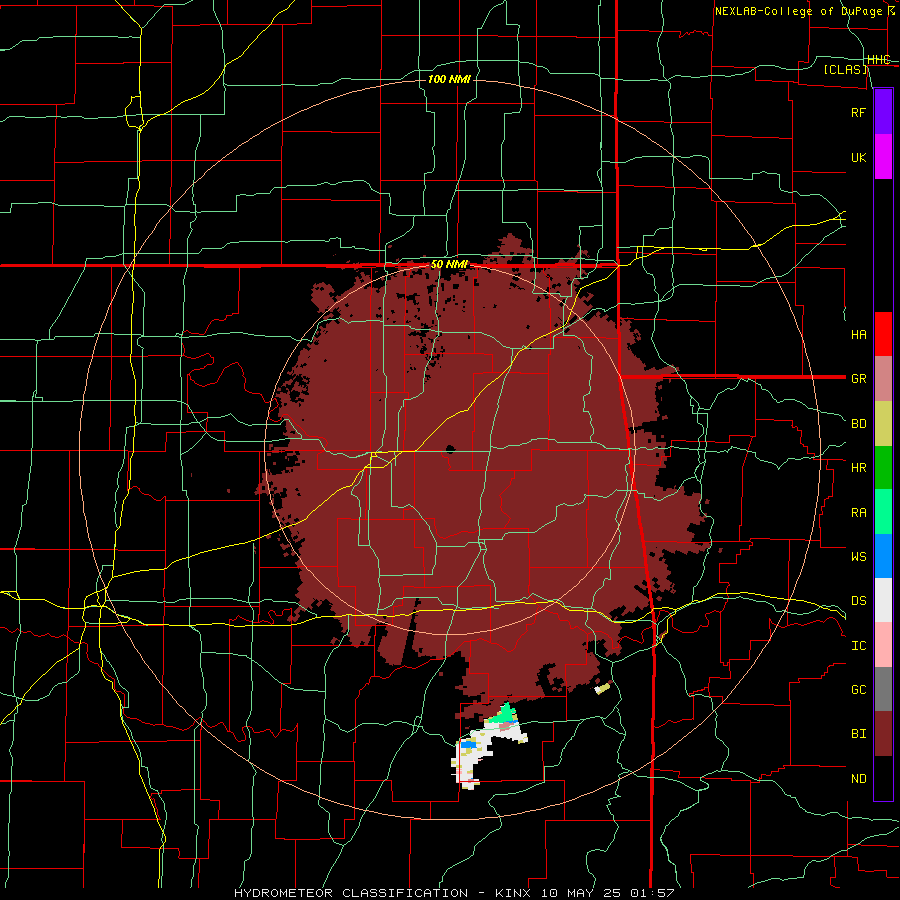
Task: Select the gray GC legend swatch
Action: point(883,689)
